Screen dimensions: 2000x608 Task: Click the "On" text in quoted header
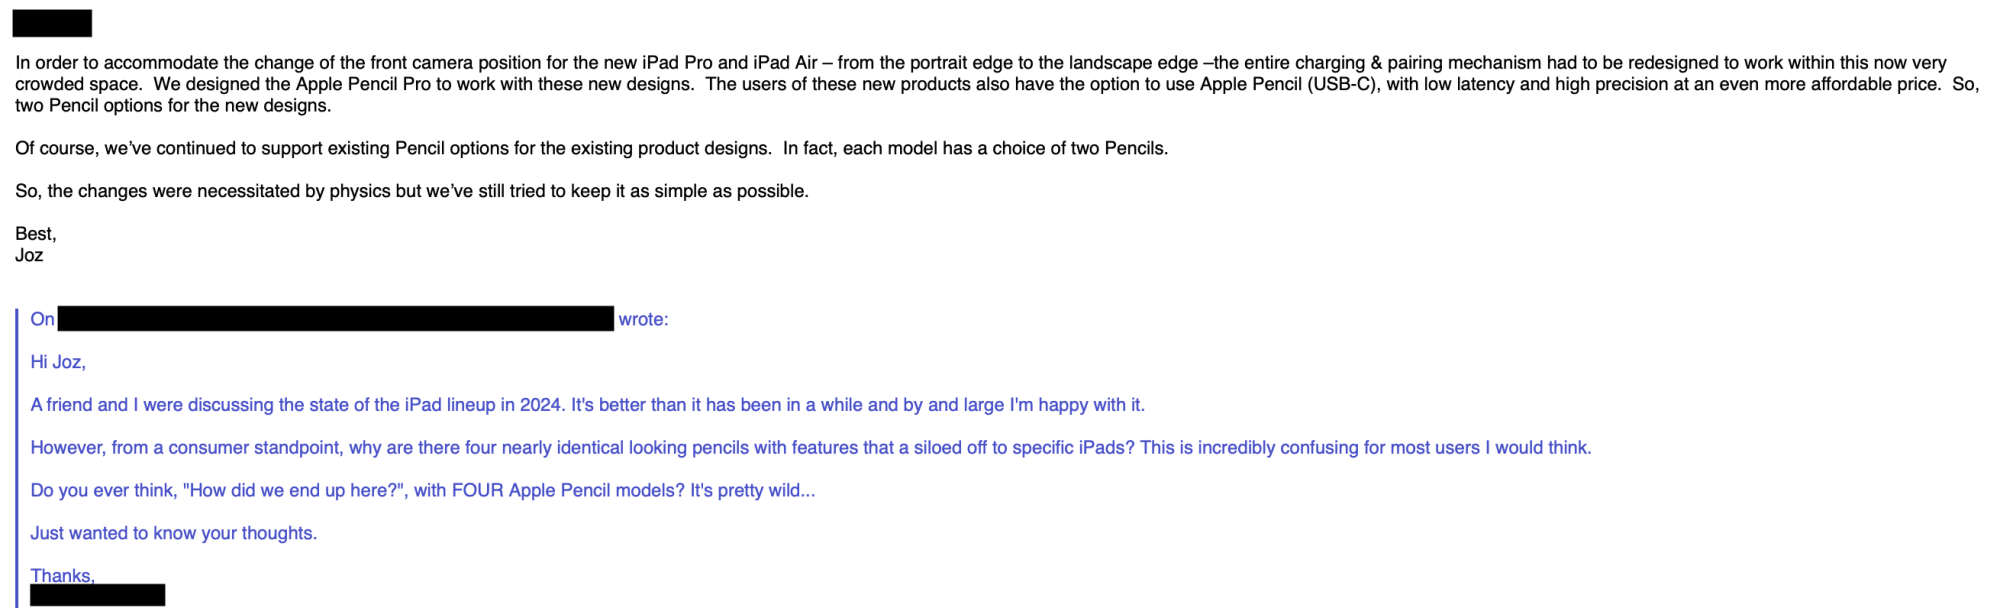(x=42, y=319)
